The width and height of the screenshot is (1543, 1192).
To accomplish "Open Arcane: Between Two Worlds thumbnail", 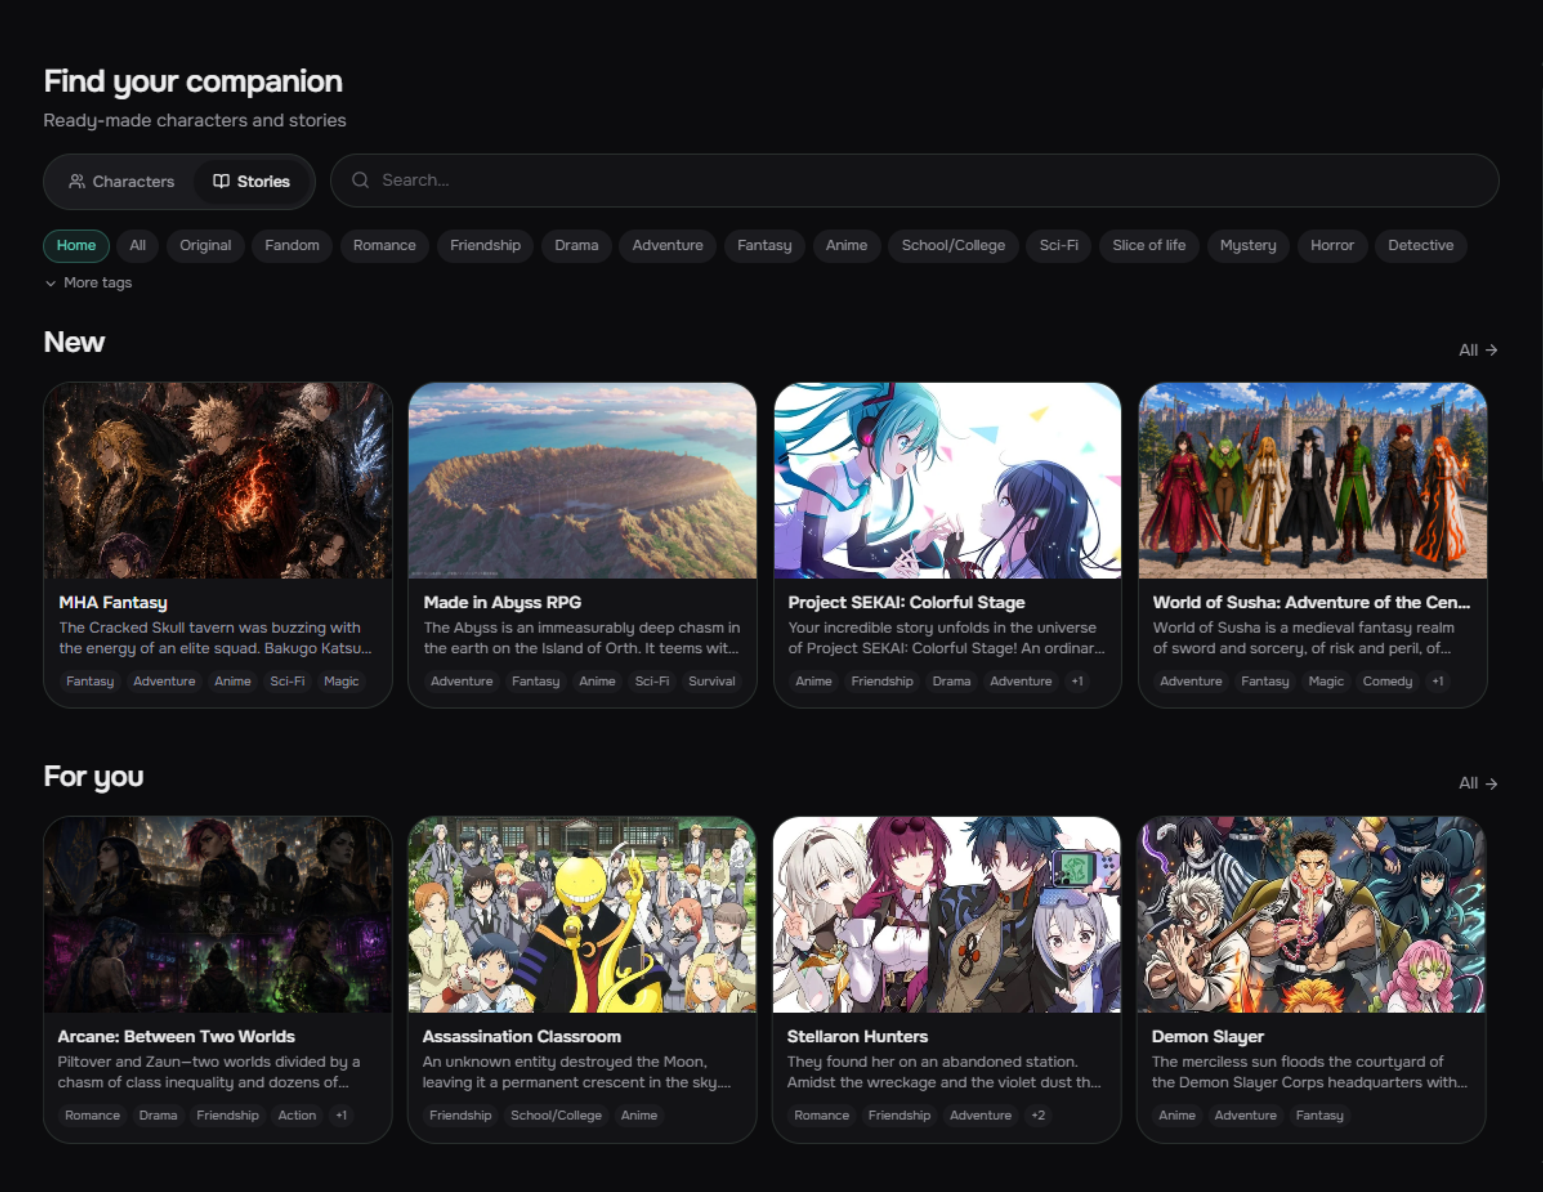I will coord(218,914).
